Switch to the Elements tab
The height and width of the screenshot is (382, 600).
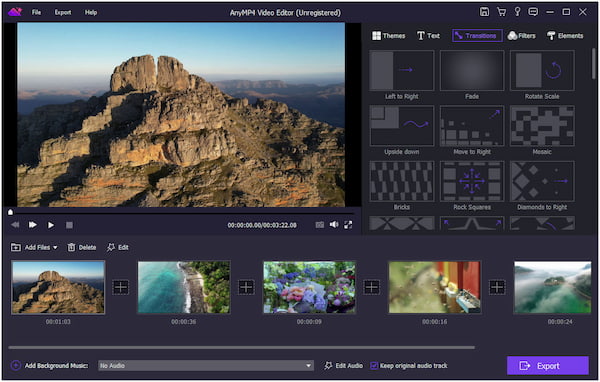(565, 36)
